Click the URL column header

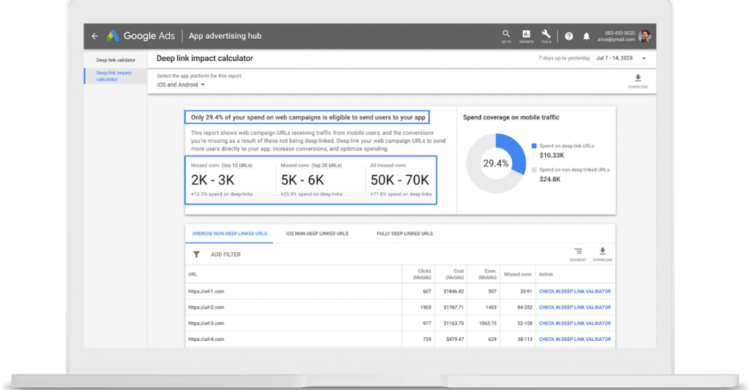193,275
